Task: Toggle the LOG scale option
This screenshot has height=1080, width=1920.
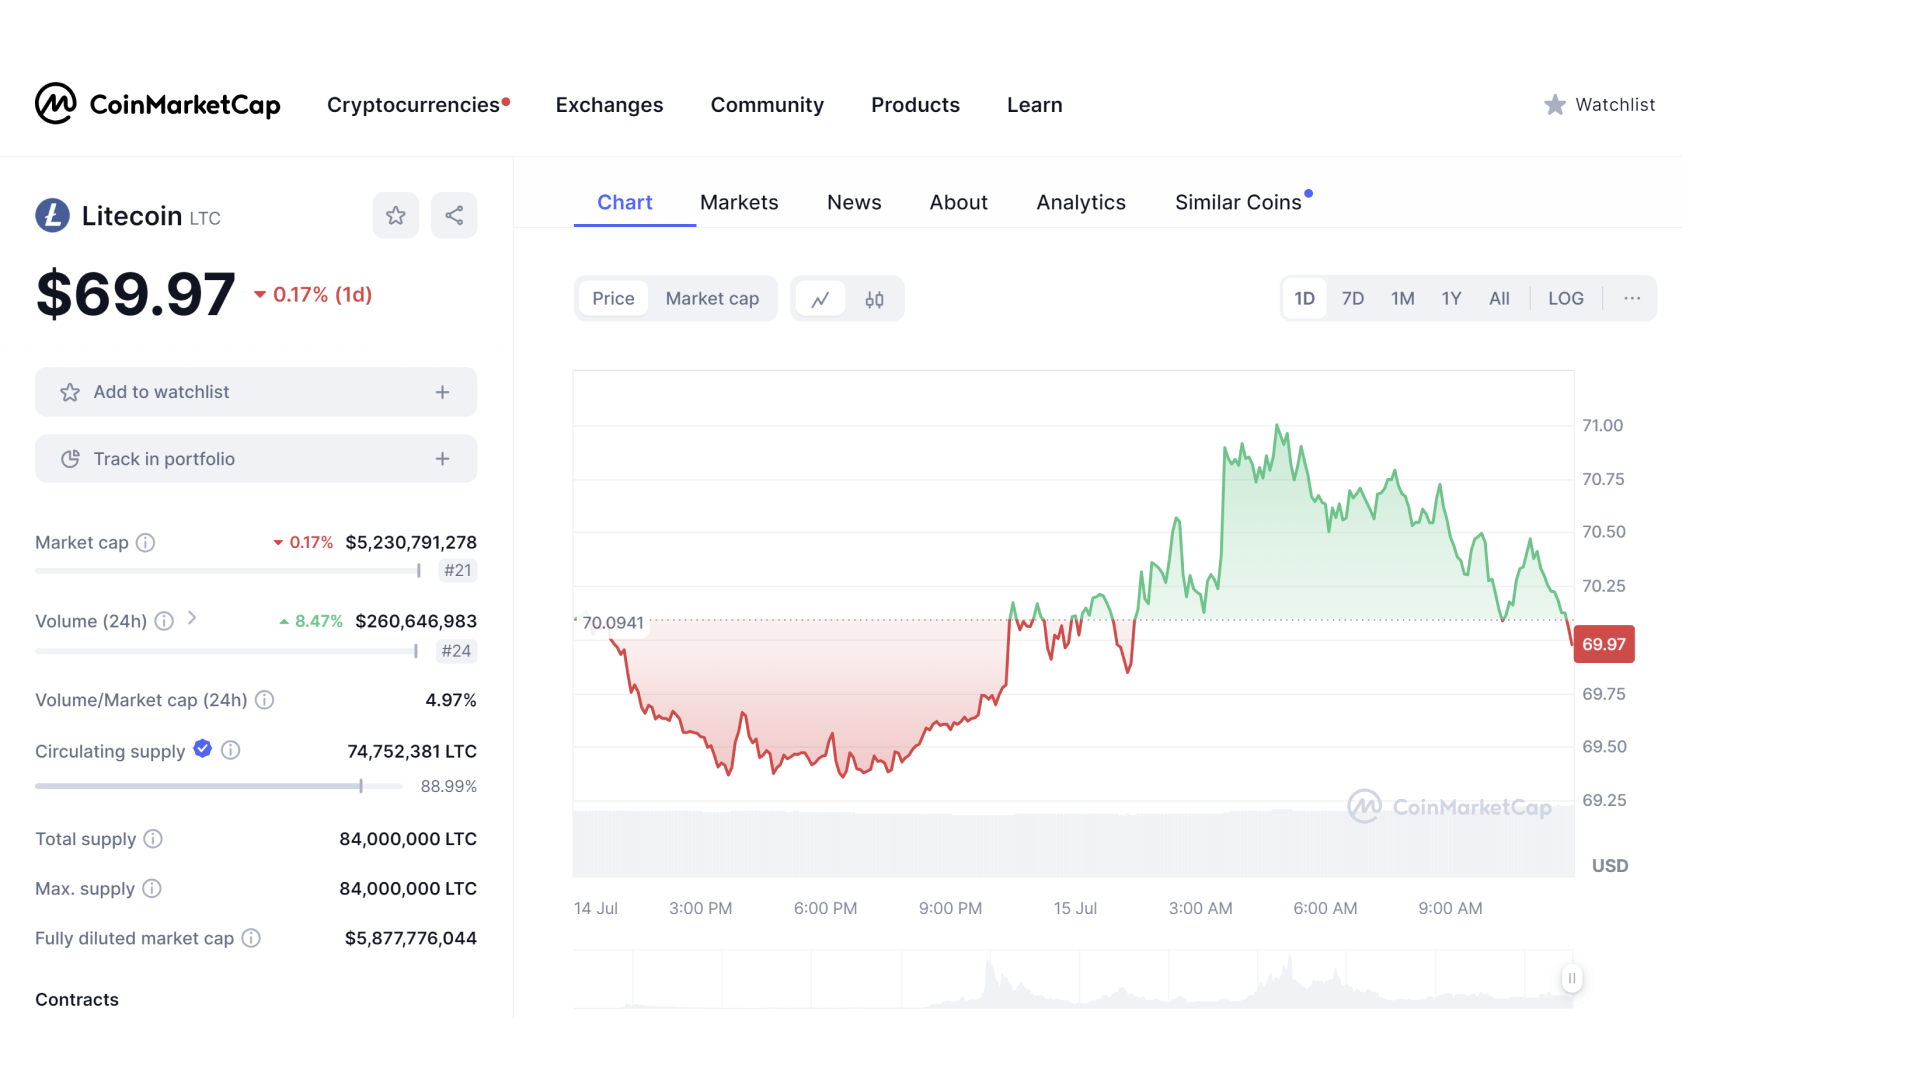Action: point(1565,298)
